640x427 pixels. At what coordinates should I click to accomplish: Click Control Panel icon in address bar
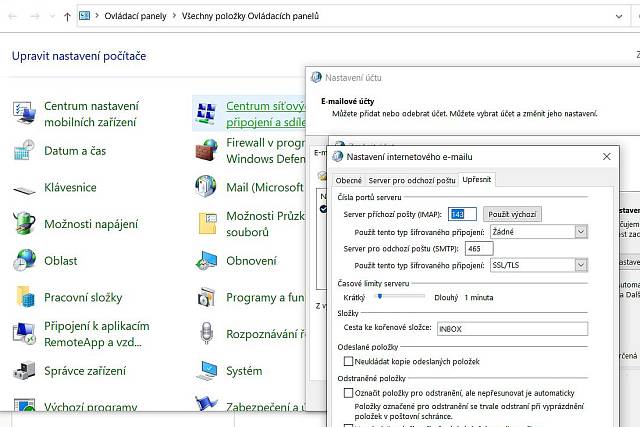[x=84, y=16]
